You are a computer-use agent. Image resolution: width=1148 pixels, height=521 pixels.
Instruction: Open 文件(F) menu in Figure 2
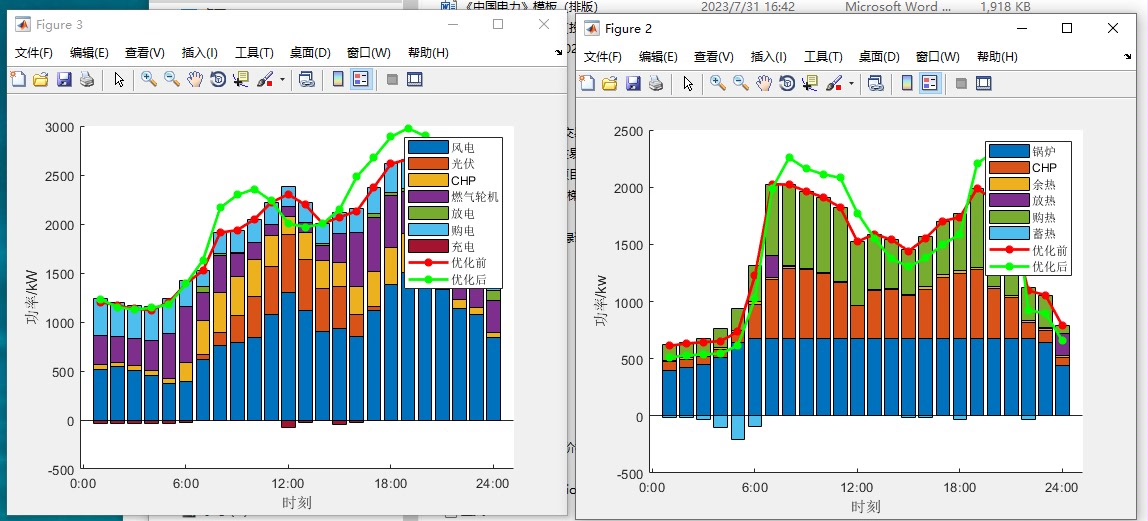coord(603,57)
